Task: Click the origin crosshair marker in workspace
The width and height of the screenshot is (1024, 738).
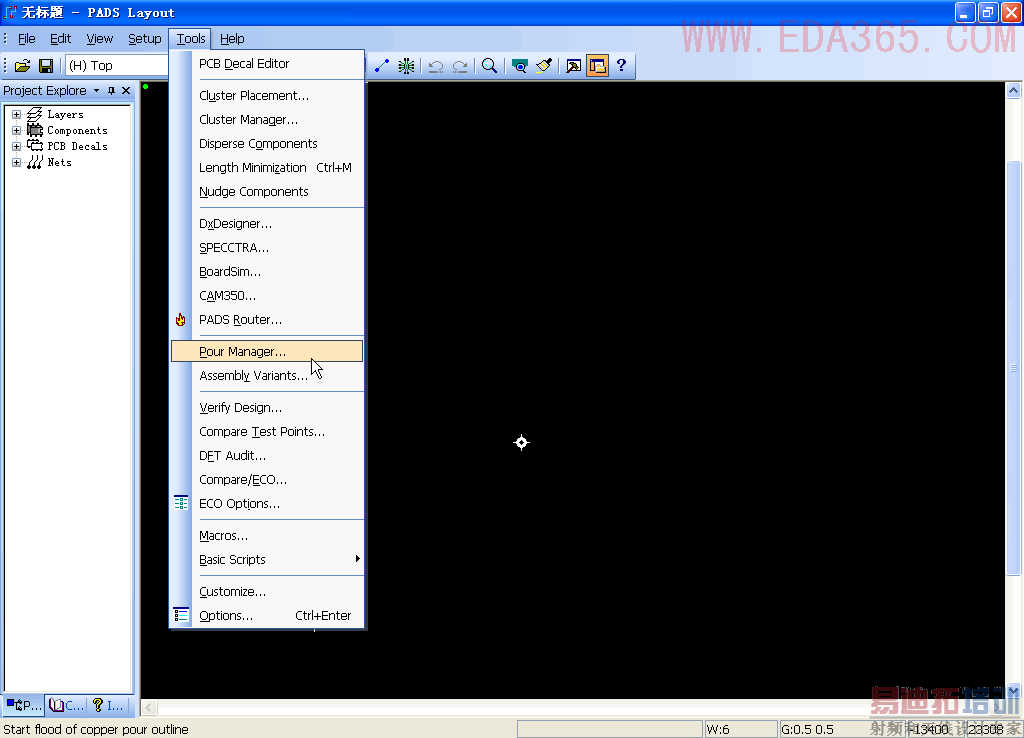Action: pos(521,443)
